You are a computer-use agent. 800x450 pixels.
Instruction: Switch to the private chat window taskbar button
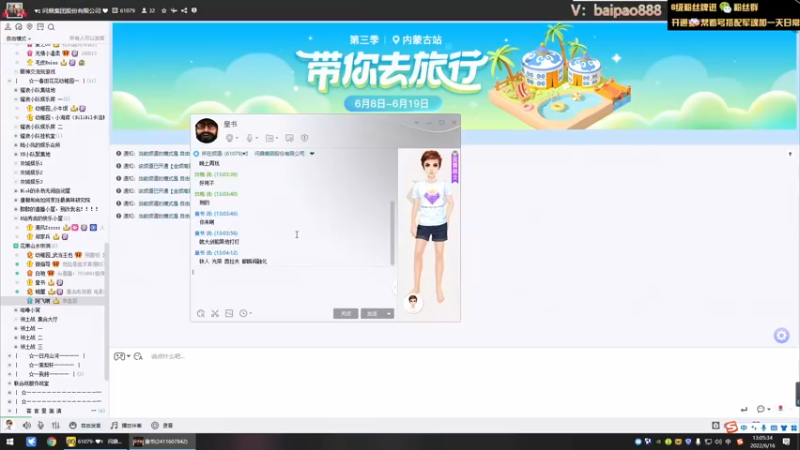pyautogui.click(x=161, y=442)
